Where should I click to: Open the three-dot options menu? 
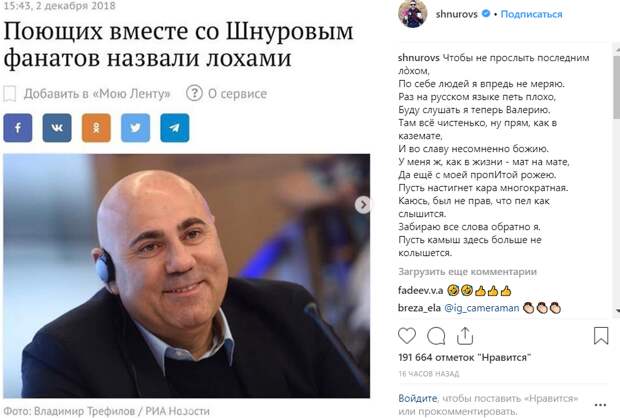click(600, 405)
